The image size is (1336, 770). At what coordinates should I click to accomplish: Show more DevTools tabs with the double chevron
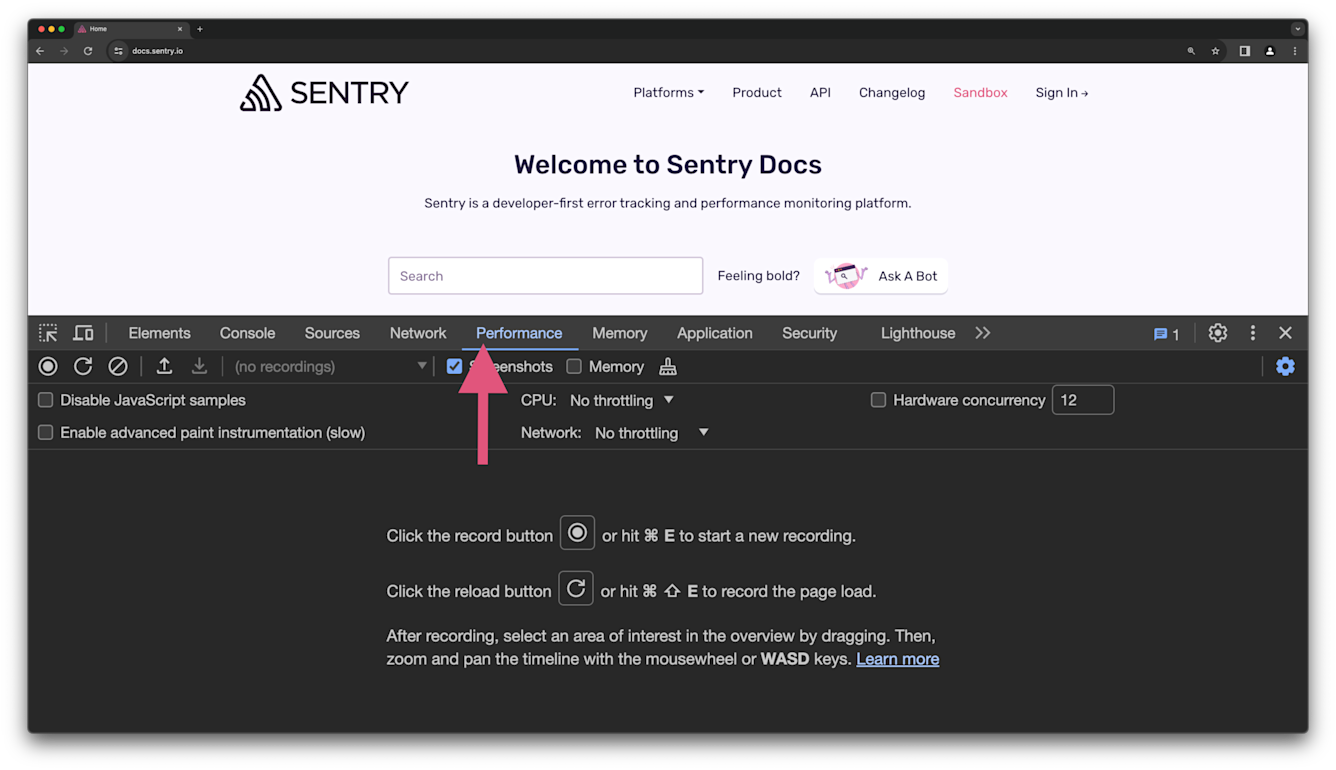983,333
